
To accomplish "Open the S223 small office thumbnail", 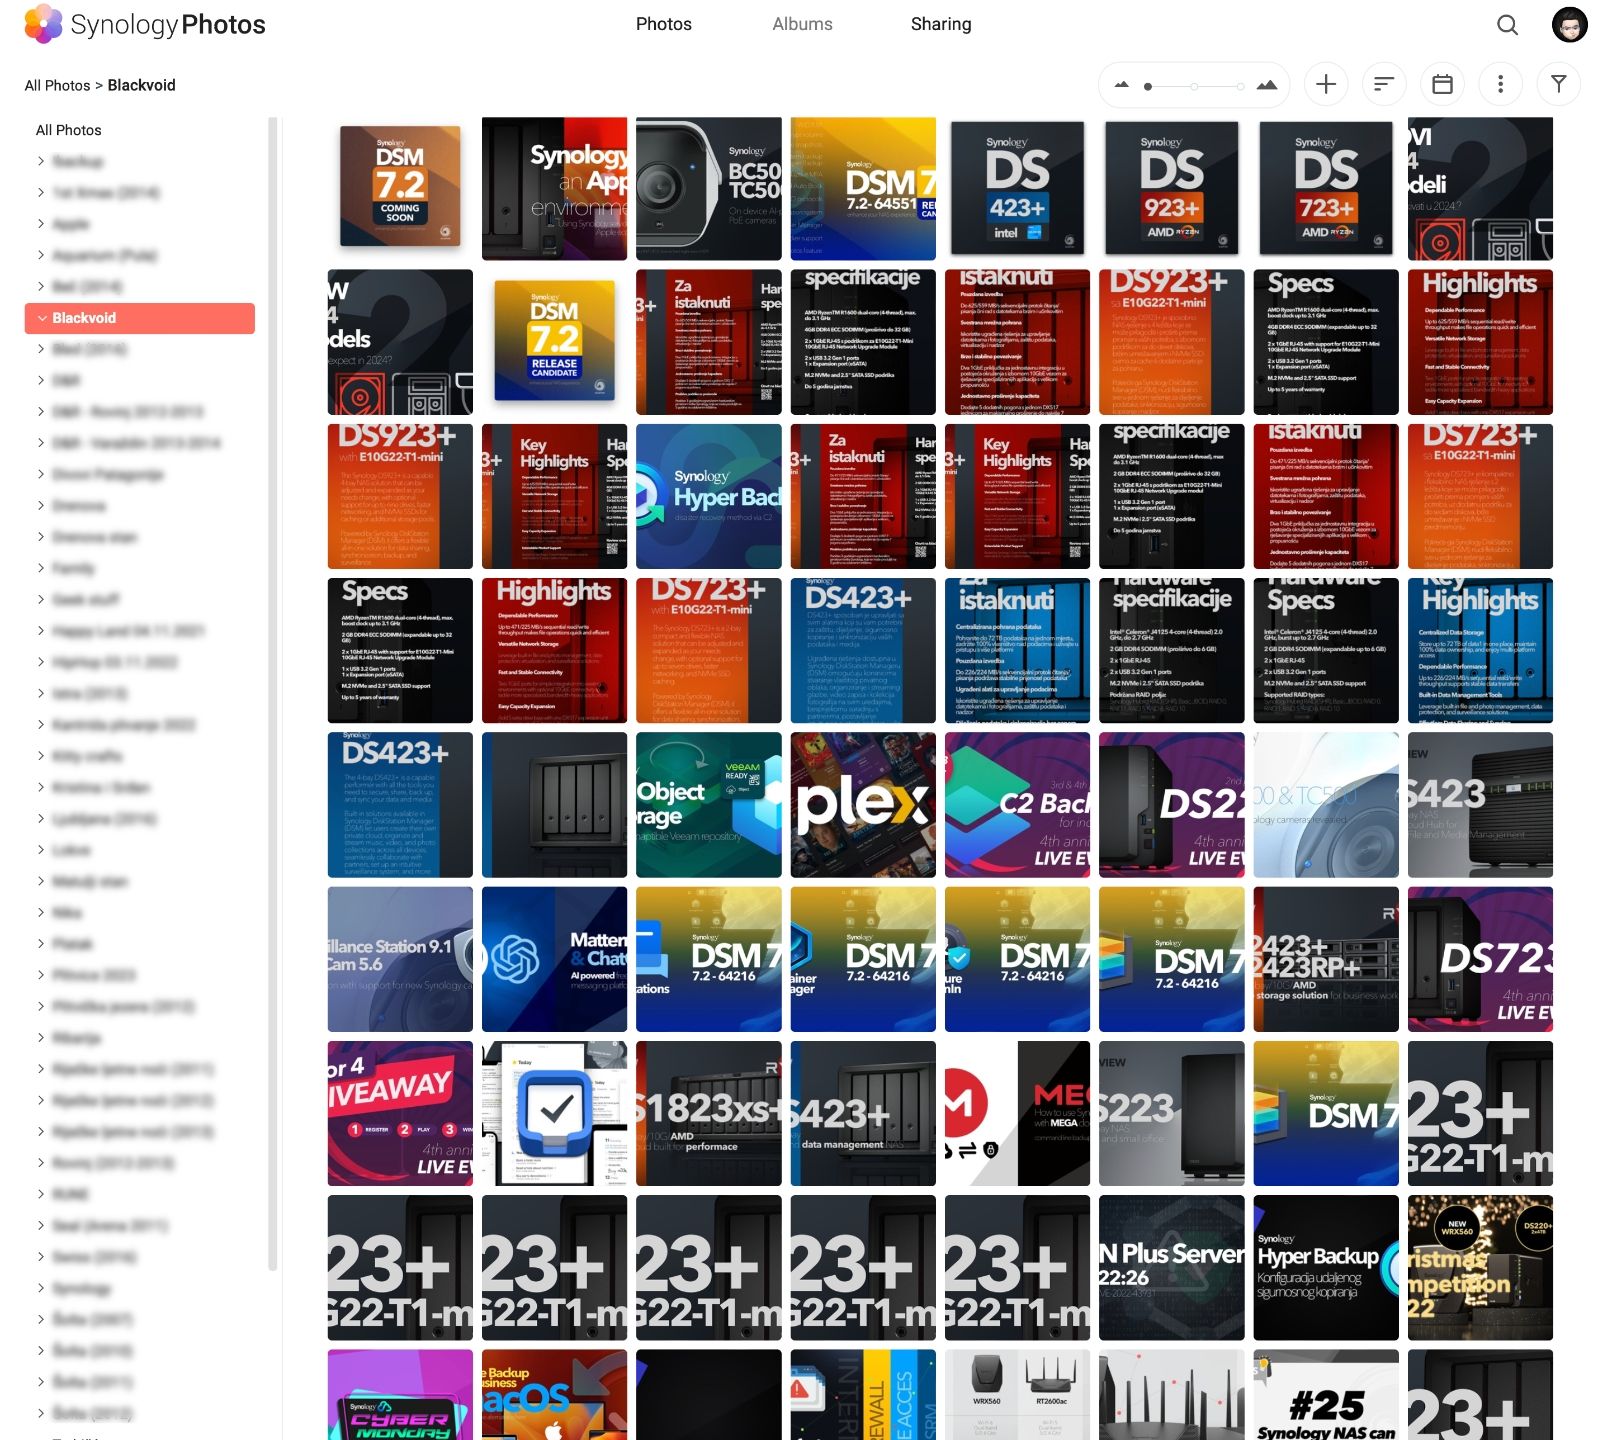I will pyautogui.click(x=1171, y=1113).
